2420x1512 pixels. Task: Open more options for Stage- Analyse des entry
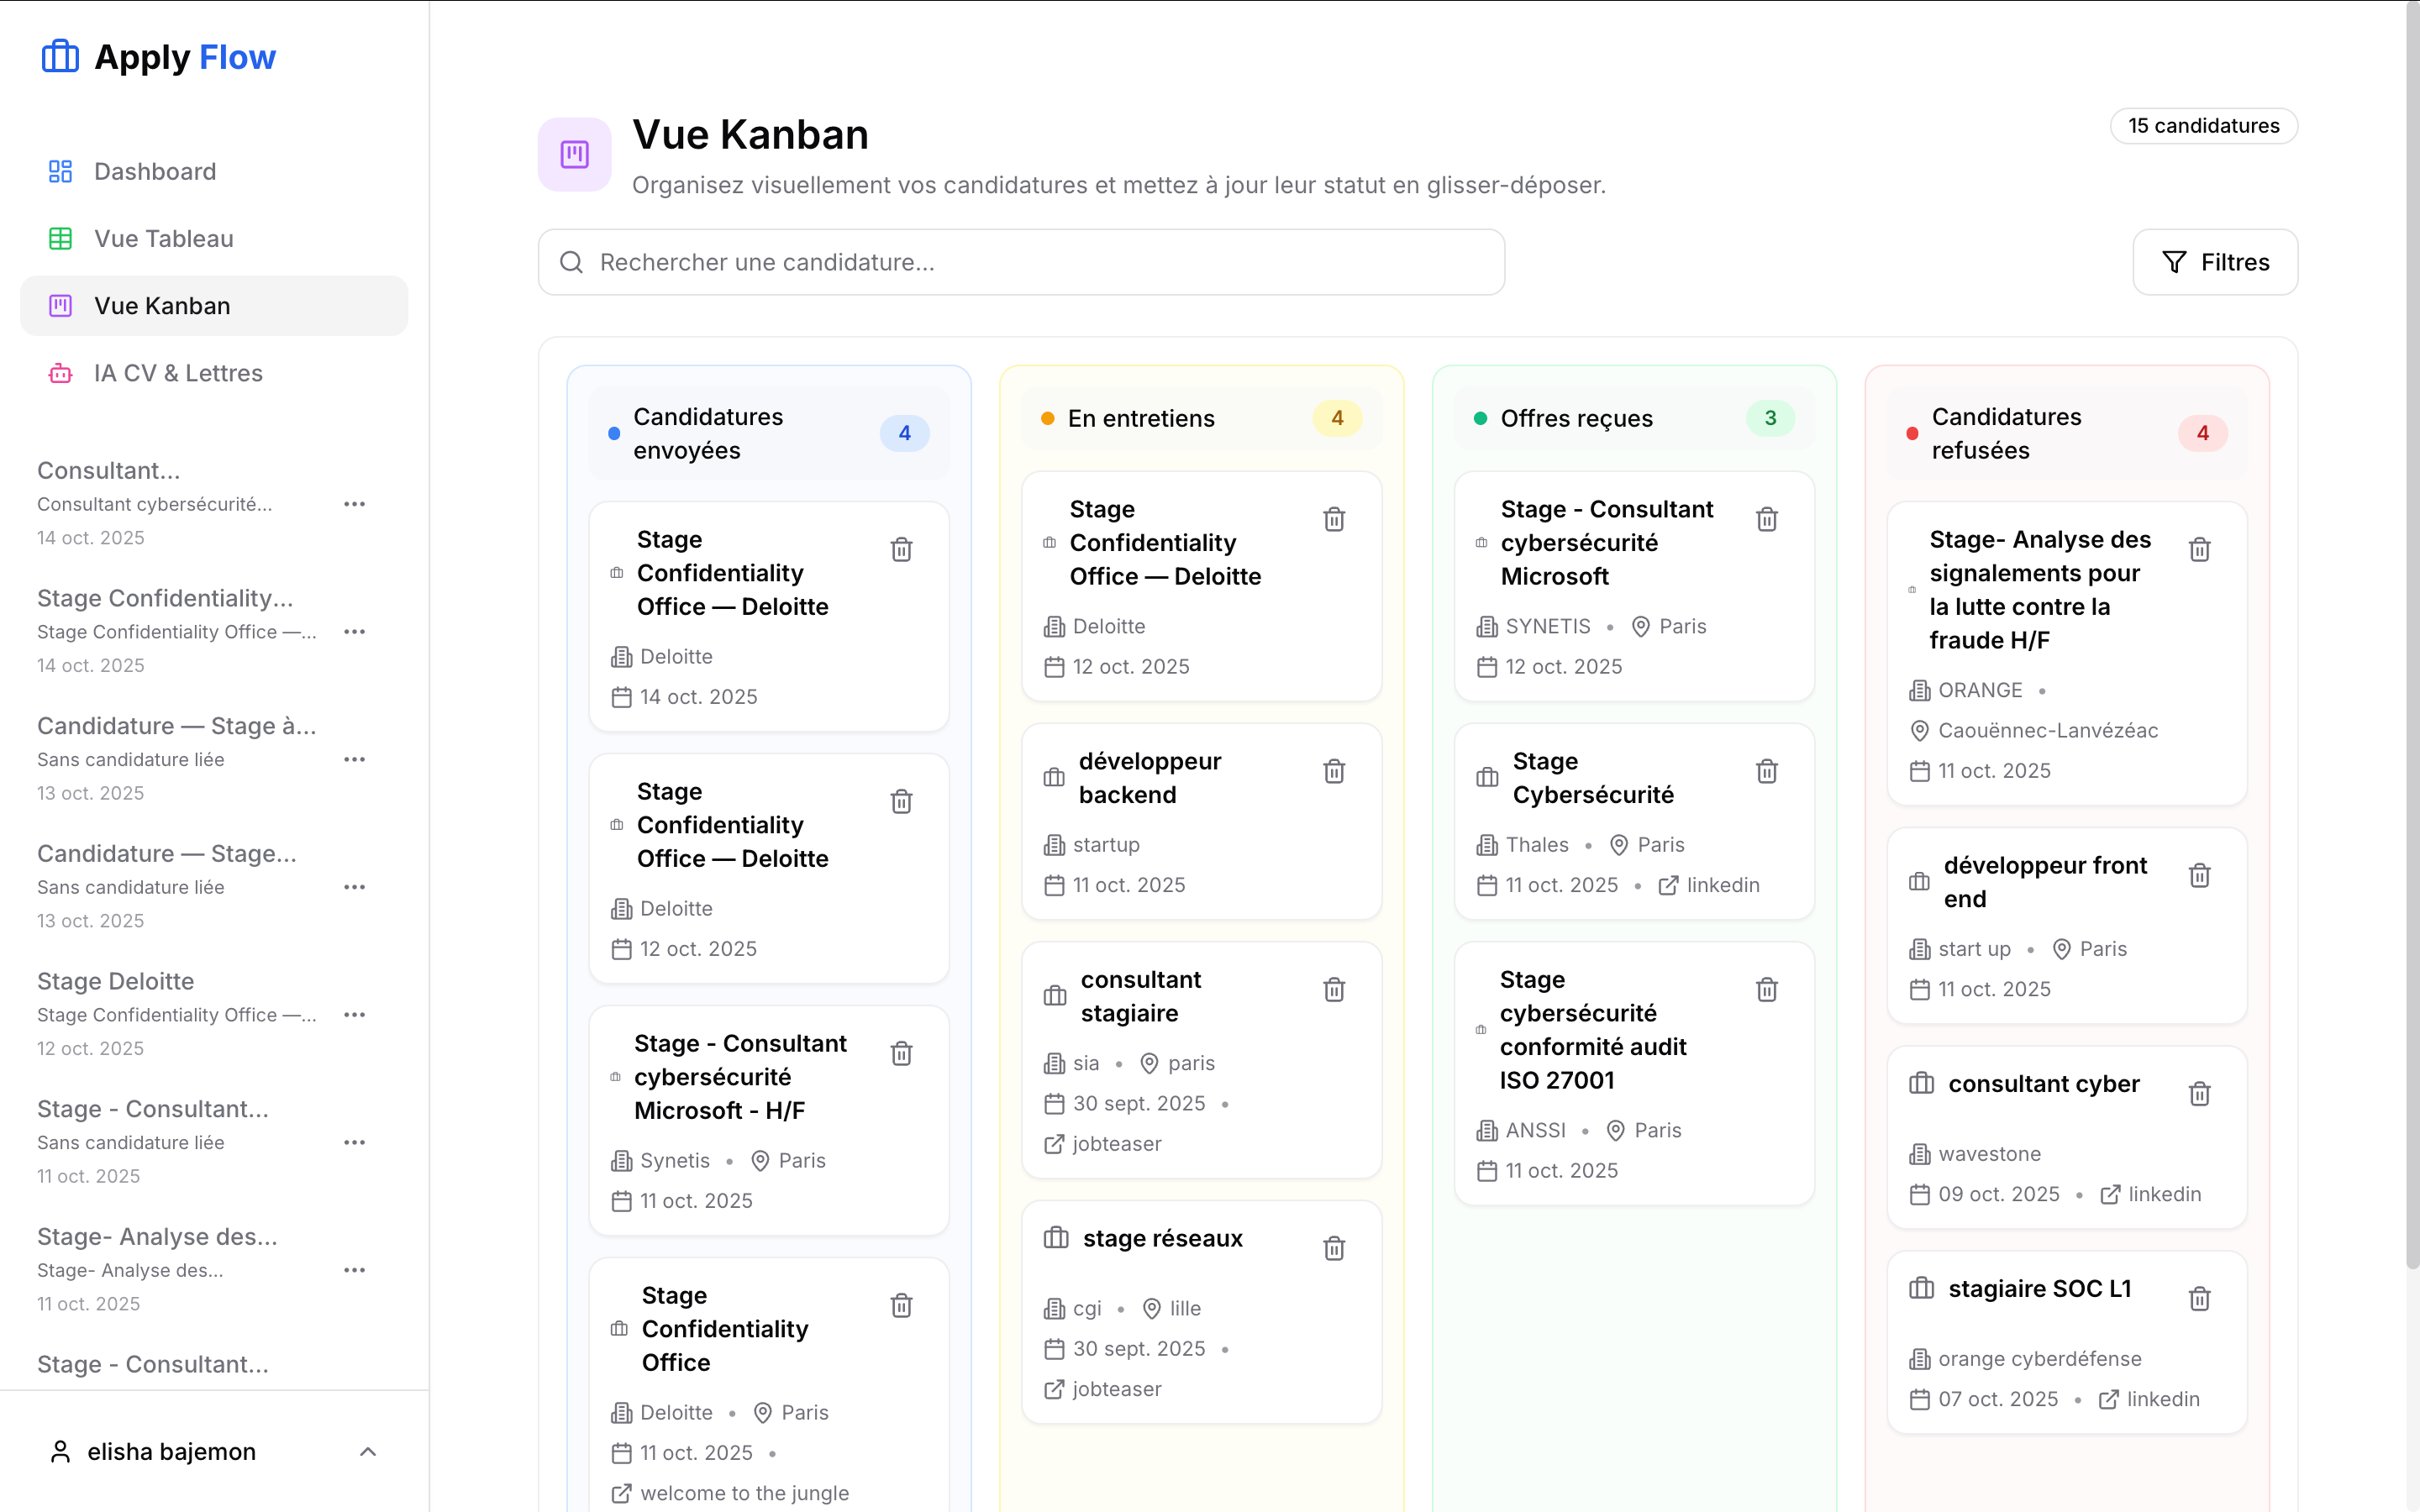pos(354,1270)
